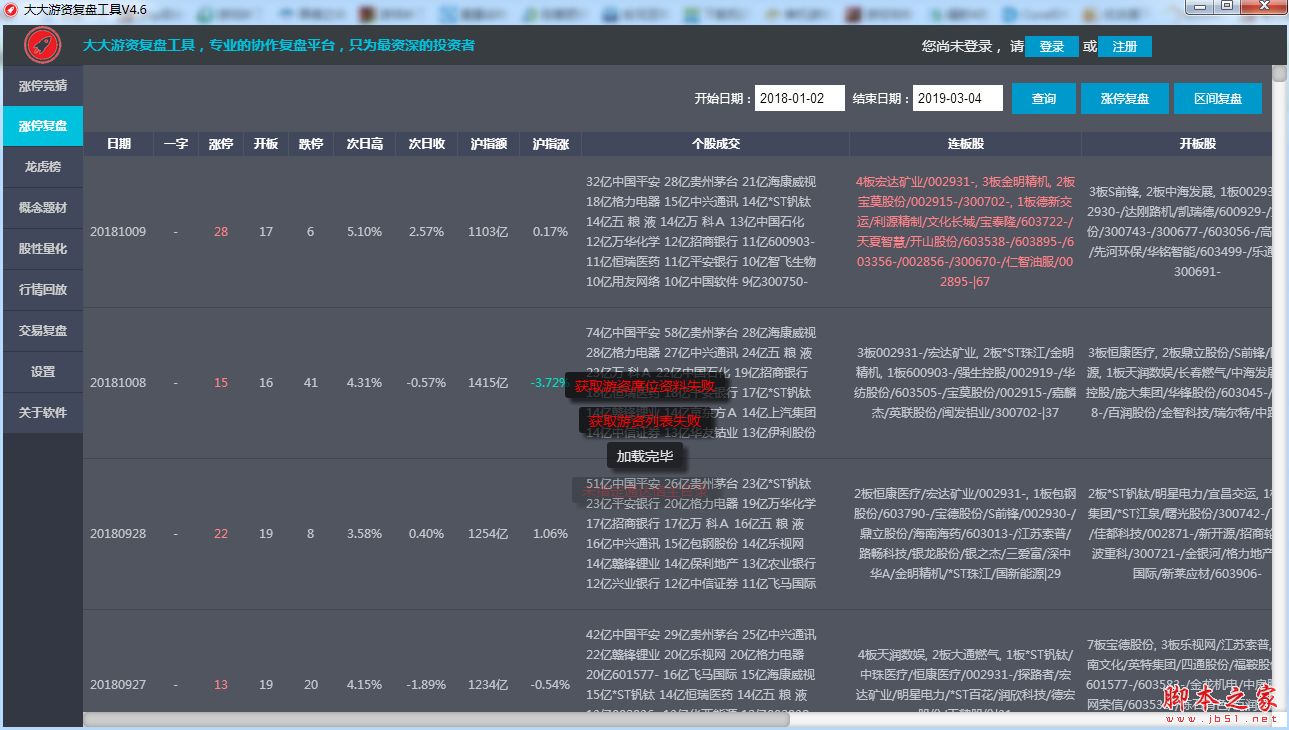Click the 区间复盘 button

point(1217,99)
